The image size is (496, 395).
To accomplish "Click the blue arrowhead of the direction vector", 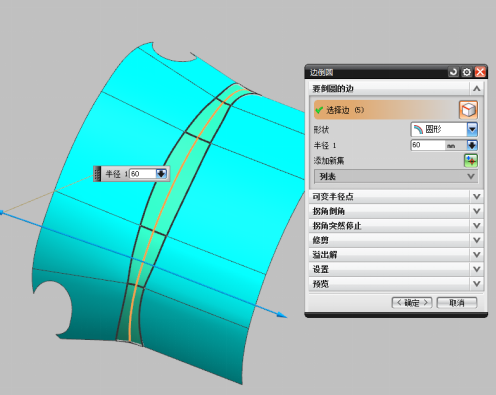I will tap(282, 315).
